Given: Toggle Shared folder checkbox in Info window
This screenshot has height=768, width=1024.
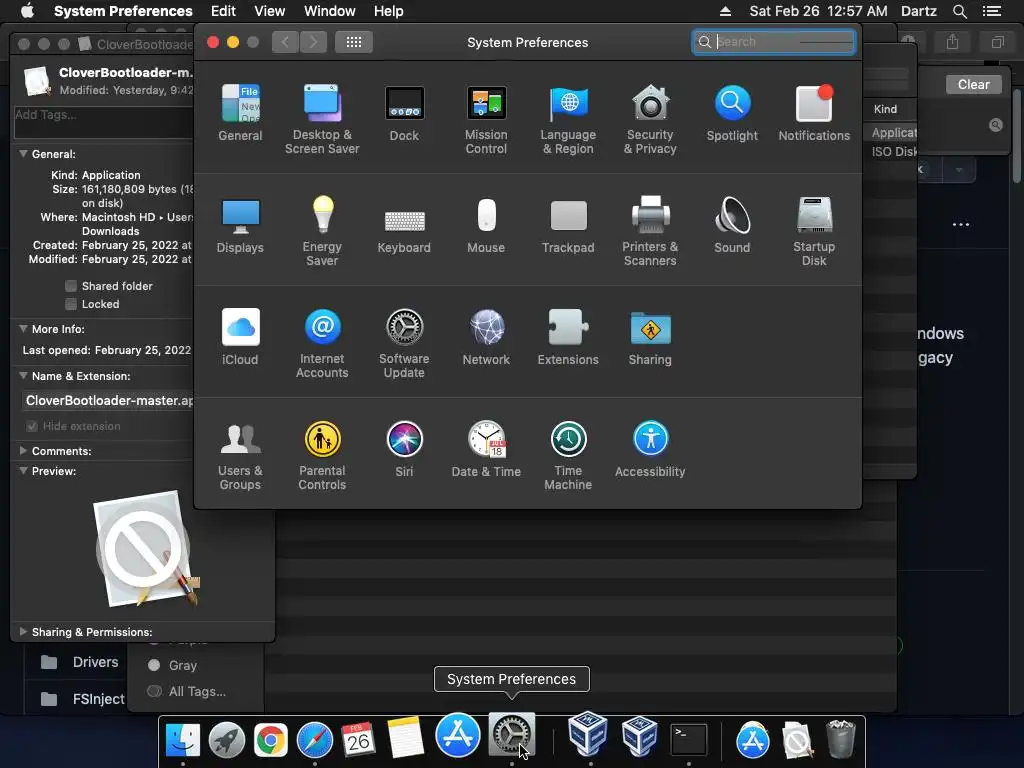Looking at the screenshot, I should point(71,286).
